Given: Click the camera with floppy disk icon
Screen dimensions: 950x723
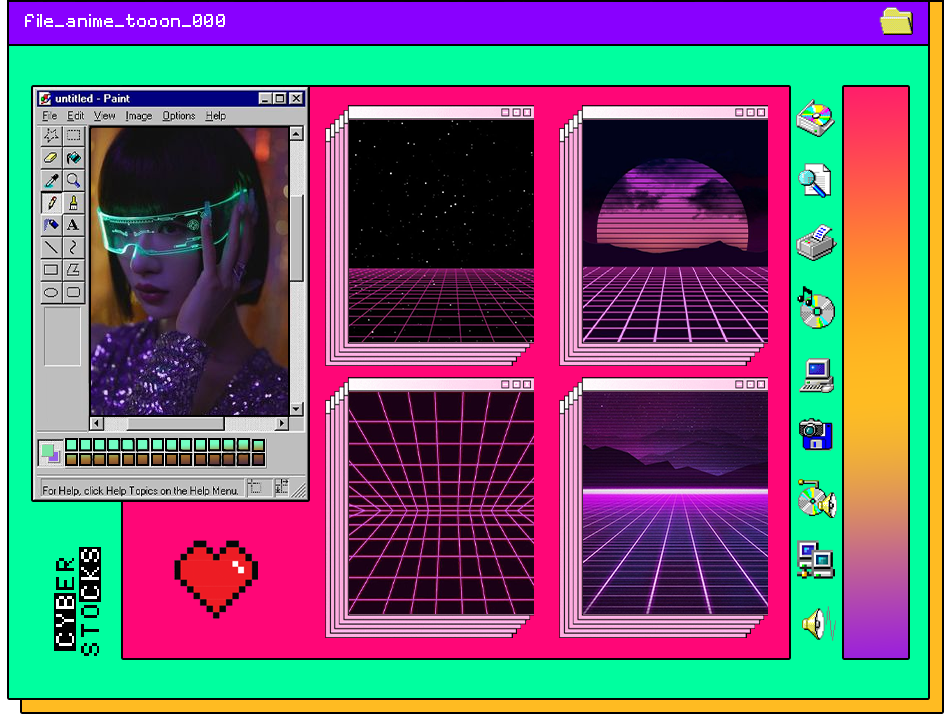Looking at the screenshot, I should [815, 434].
